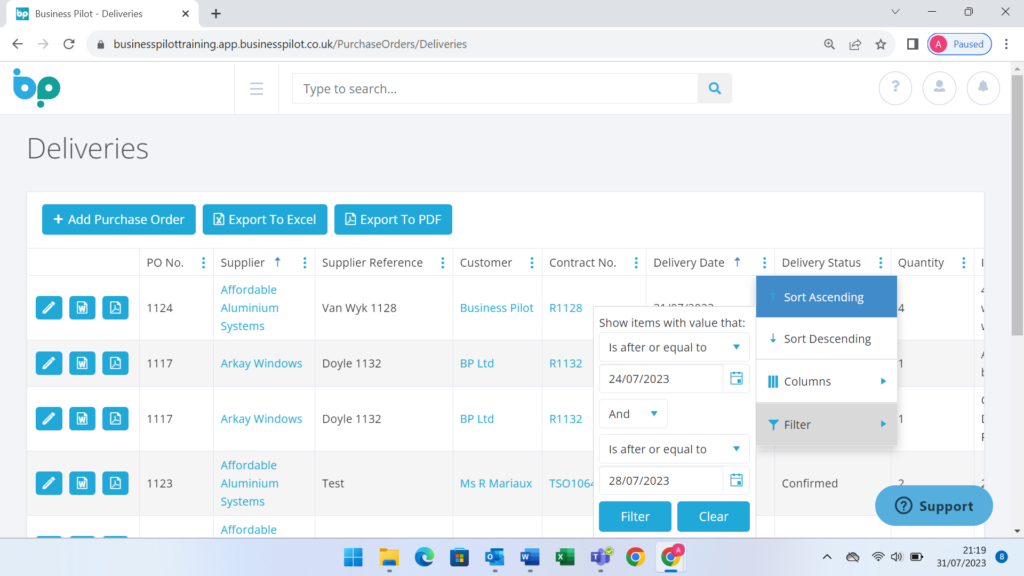
Task: Choose Sort Ascending in column menu
Action: pos(826,297)
